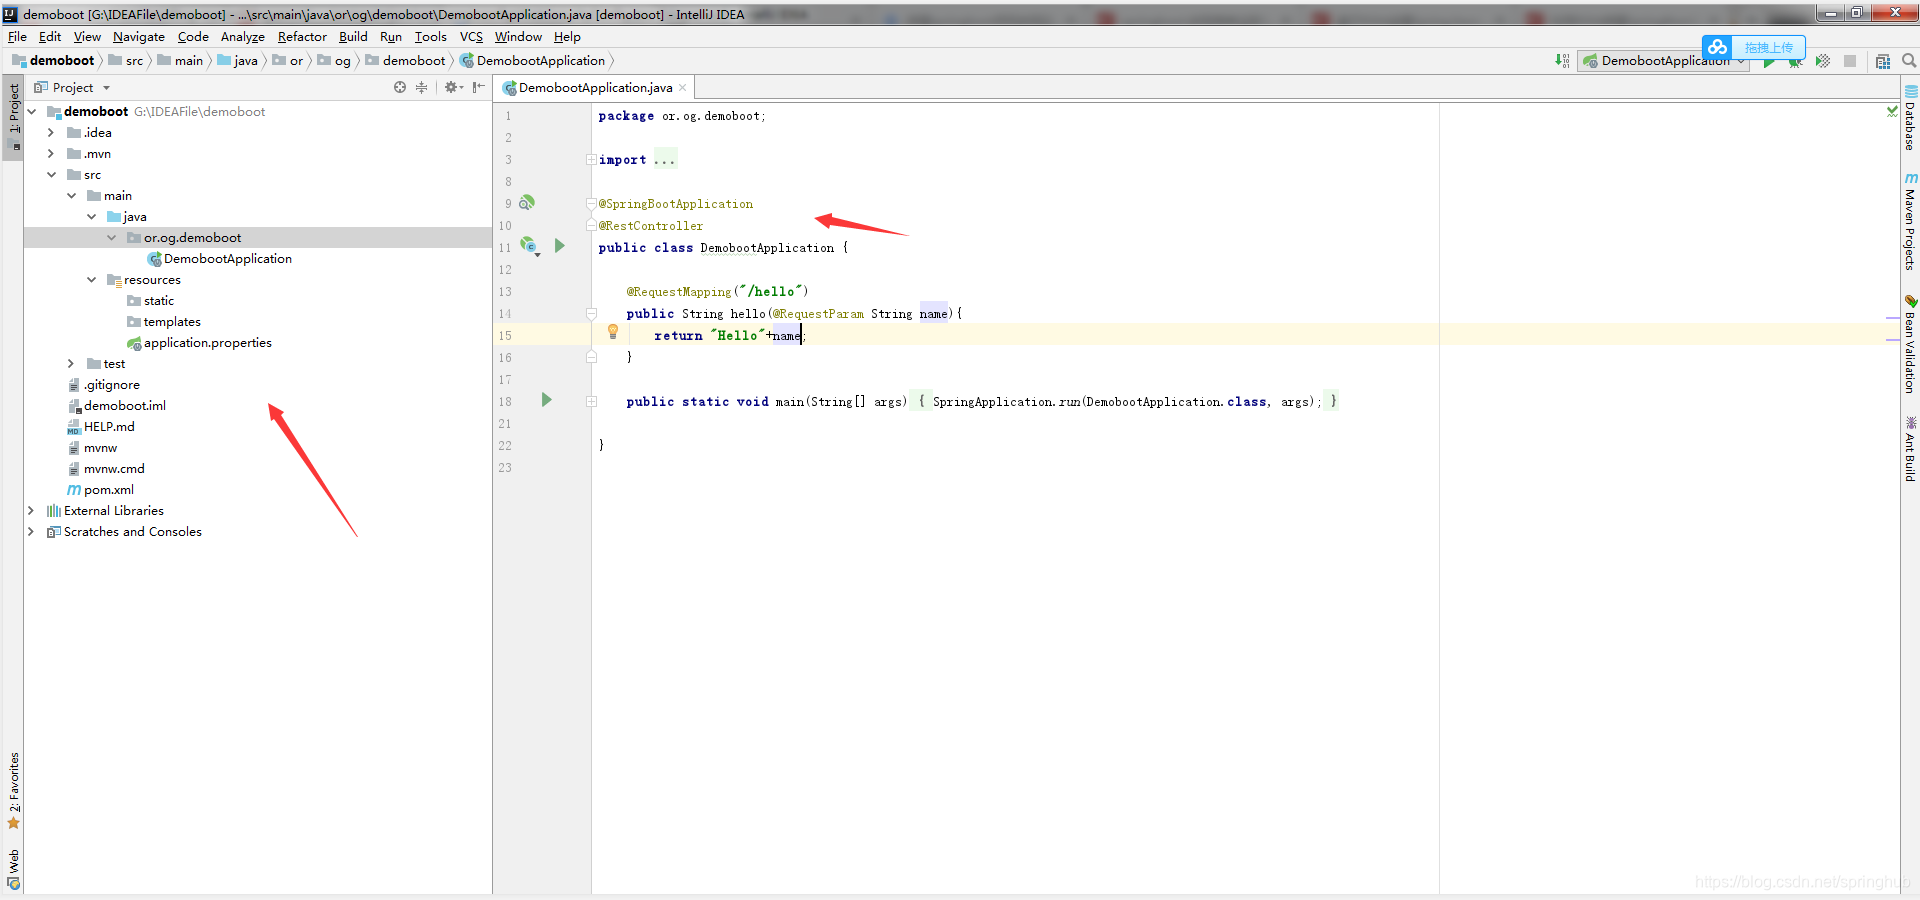Click the Spring class gutter icon on line 11
Screen dimensions: 1920x900
coord(529,246)
